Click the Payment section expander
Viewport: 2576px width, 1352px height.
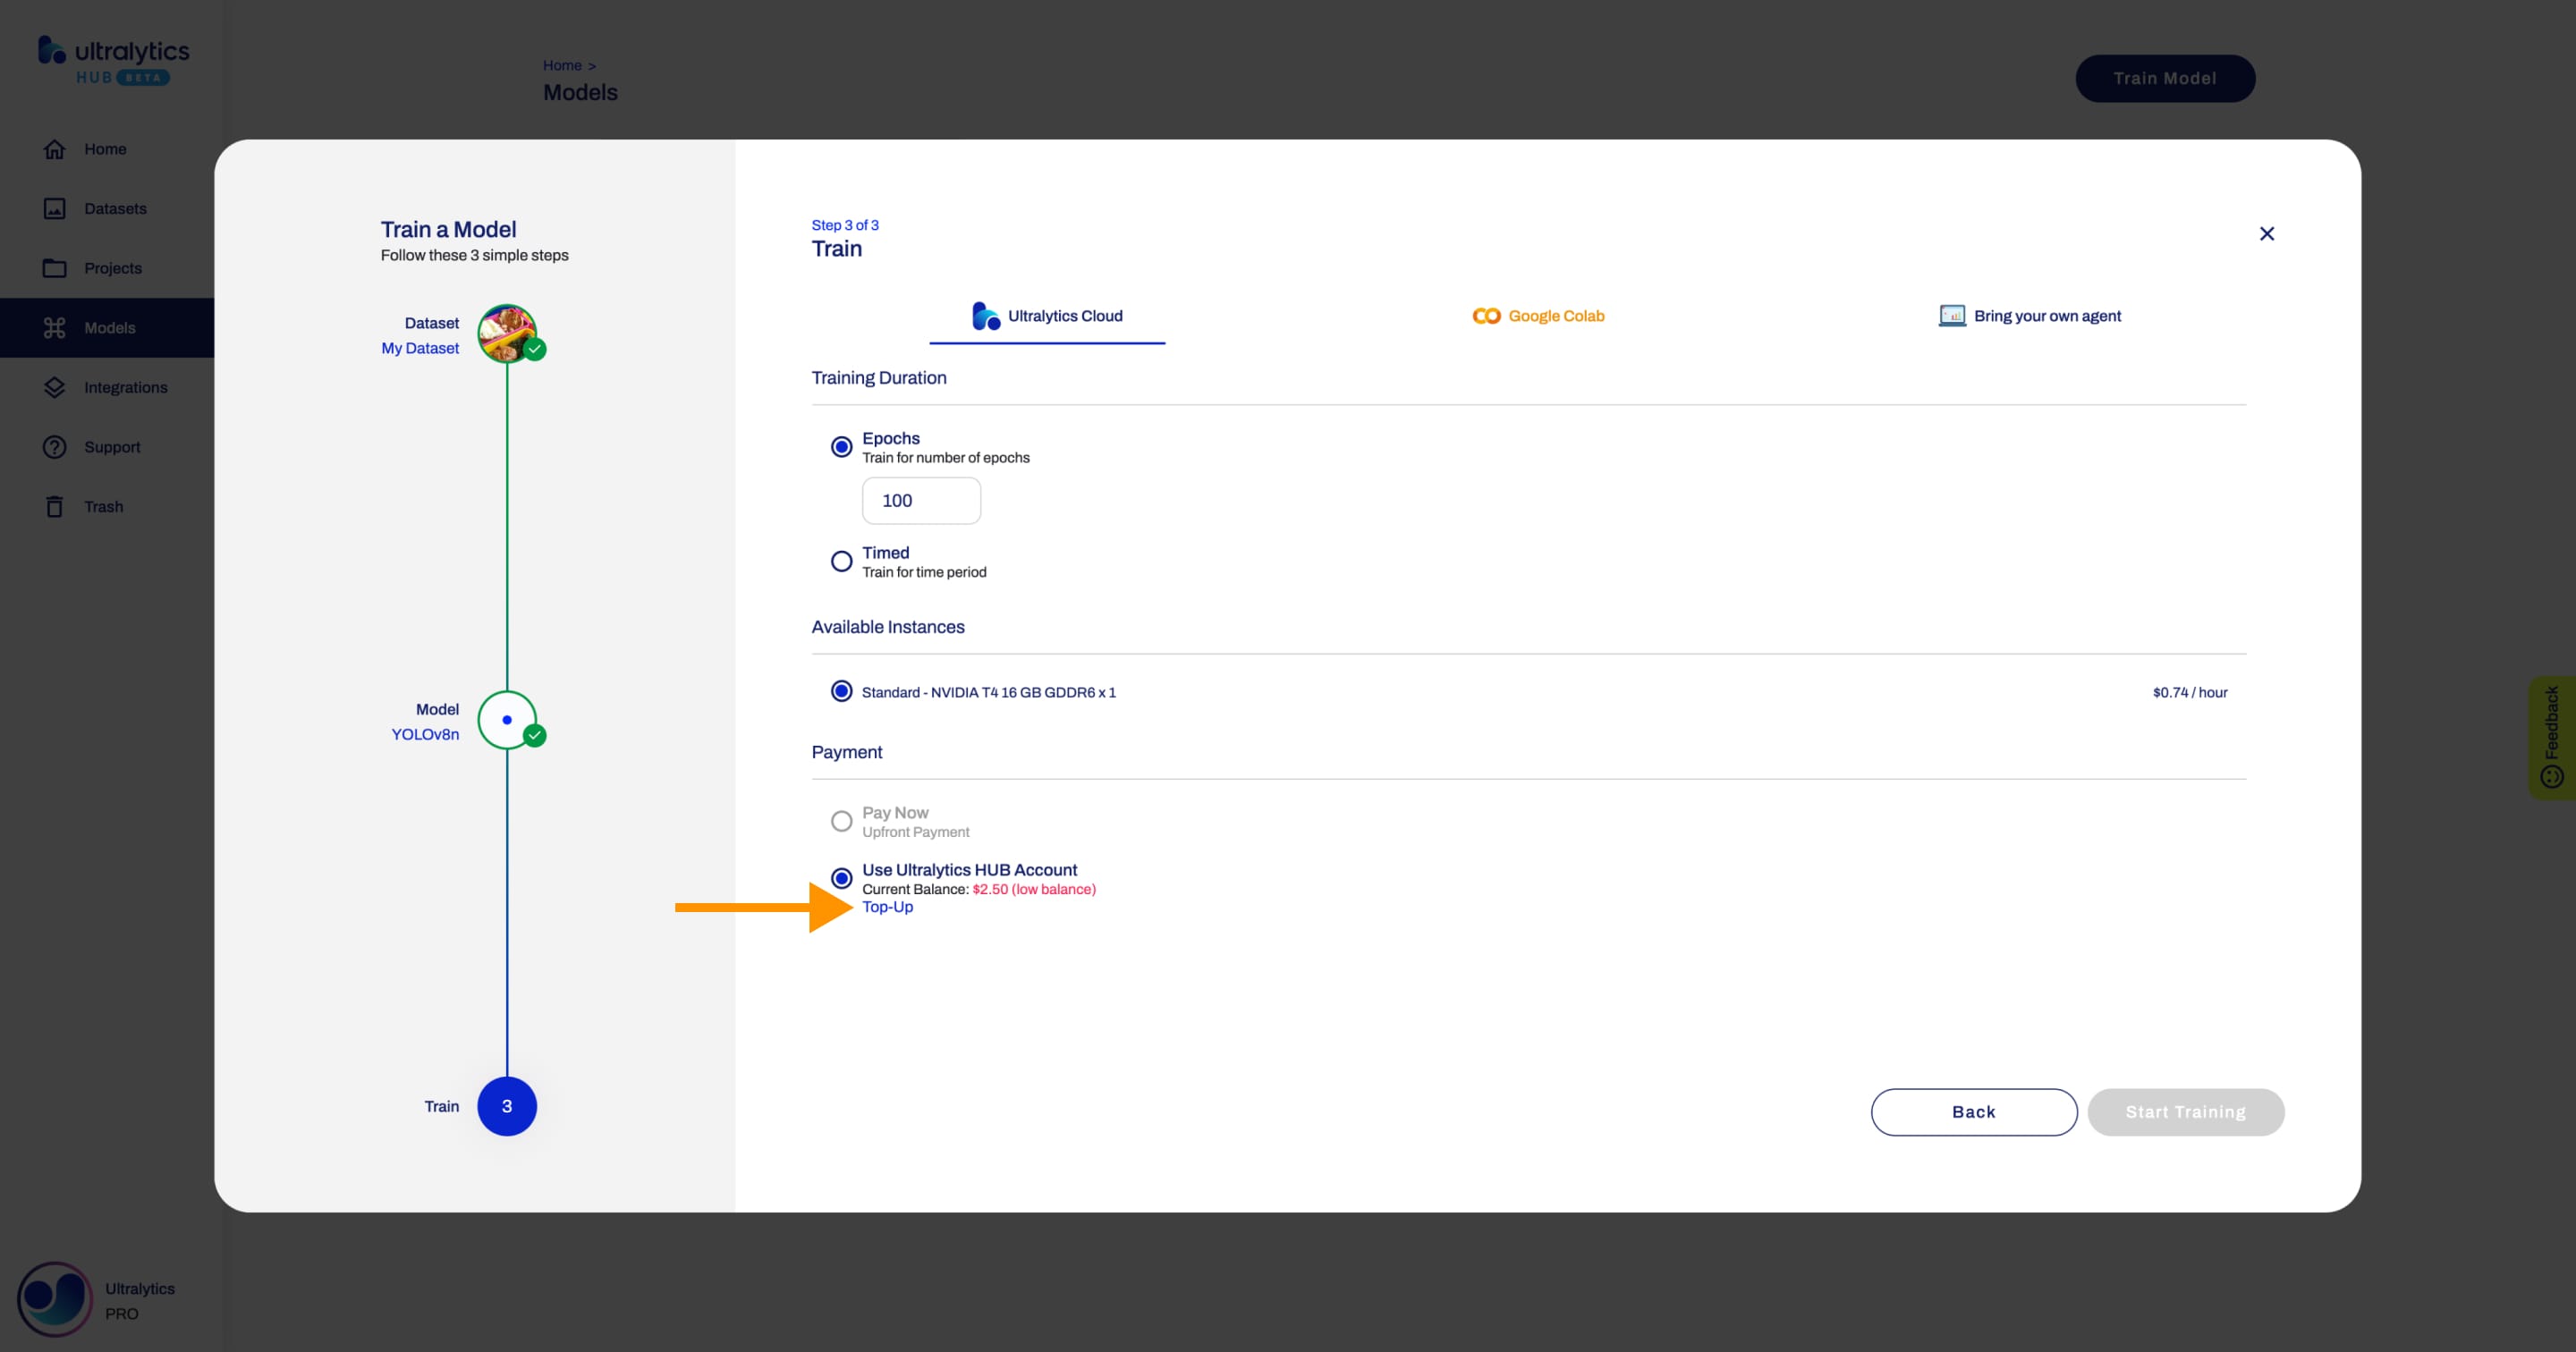[x=847, y=751]
